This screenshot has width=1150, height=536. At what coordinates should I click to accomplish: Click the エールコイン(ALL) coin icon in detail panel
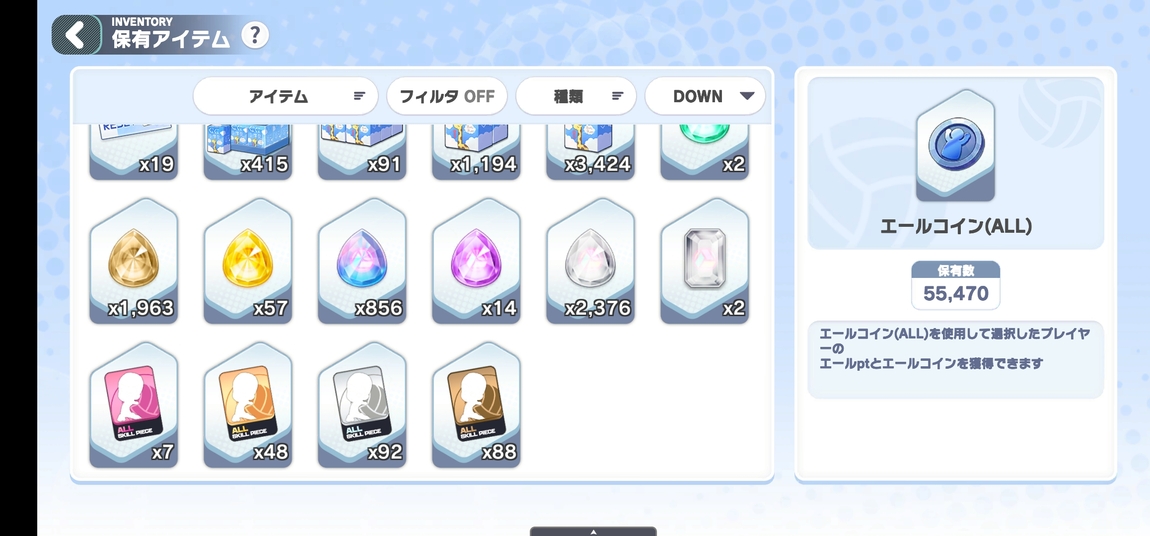[956, 146]
